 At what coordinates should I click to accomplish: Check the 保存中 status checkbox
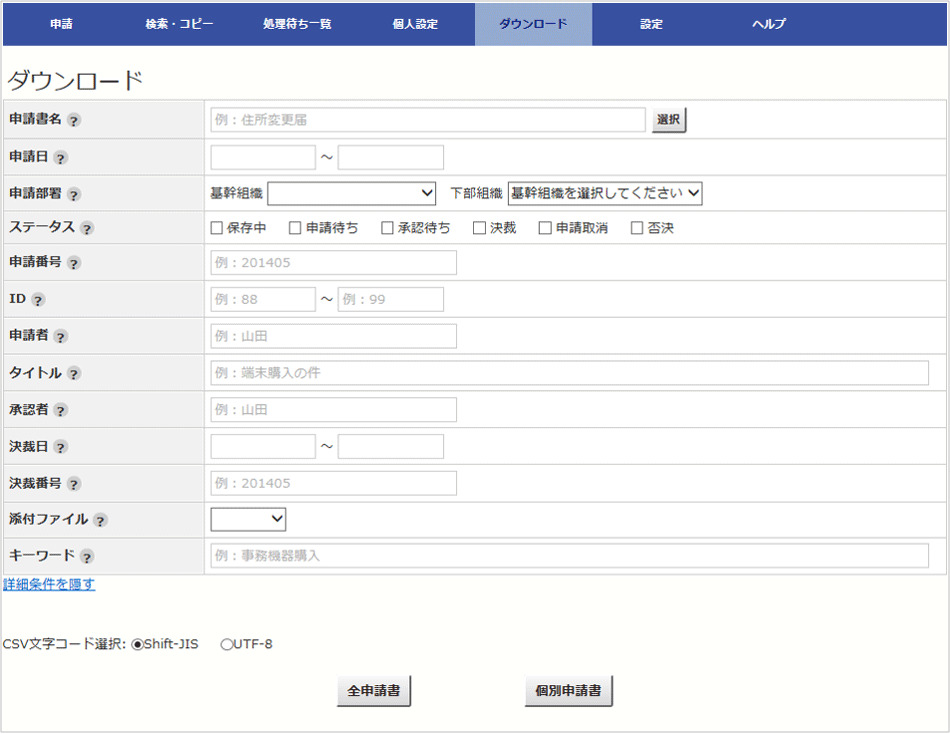(217, 228)
